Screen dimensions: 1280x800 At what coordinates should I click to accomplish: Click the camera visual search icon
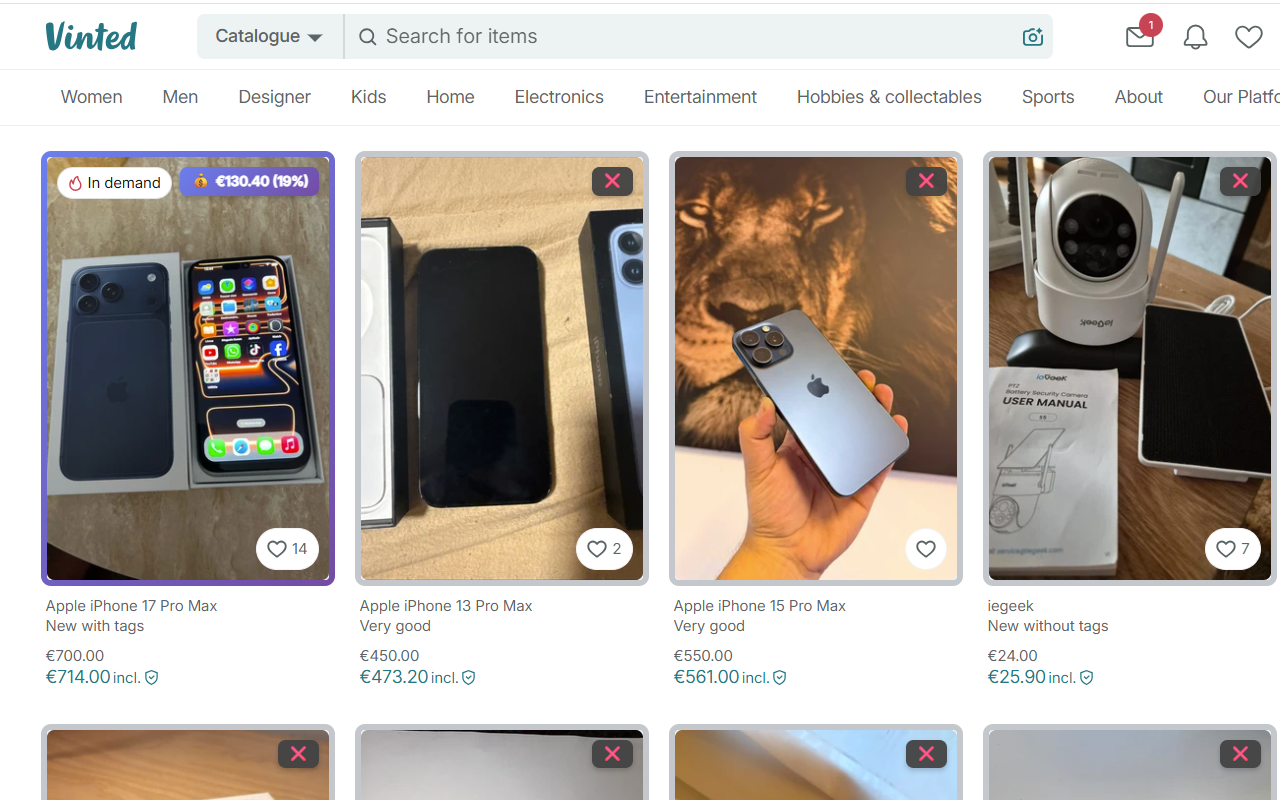pos(1033,37)
